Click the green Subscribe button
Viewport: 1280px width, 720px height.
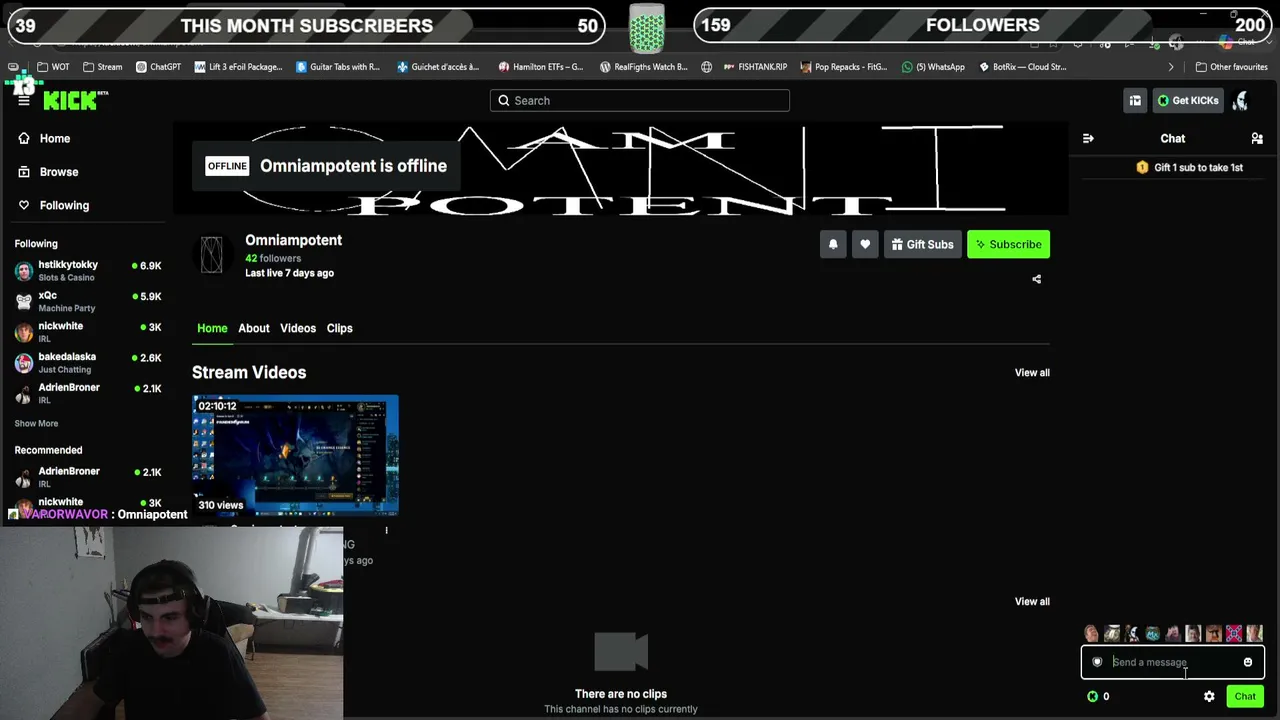click(1008, 244)
